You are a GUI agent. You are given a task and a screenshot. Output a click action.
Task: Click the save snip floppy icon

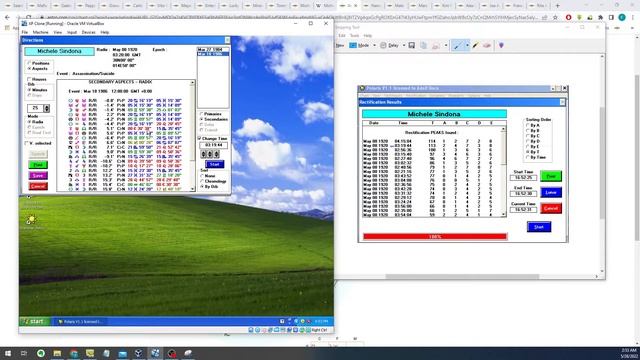(411, 46)
